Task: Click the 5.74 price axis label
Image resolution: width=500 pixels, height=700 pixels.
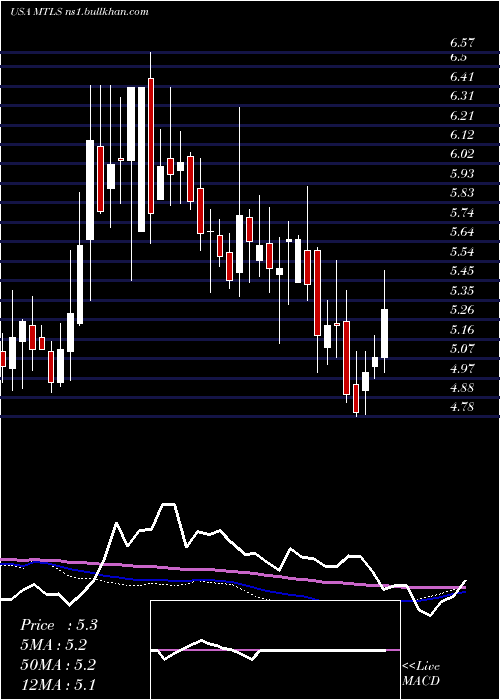Action: 462,212
